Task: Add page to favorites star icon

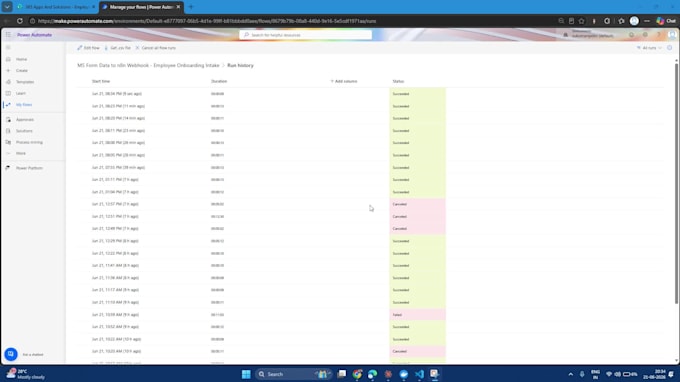Action: (x=582, y=21)
